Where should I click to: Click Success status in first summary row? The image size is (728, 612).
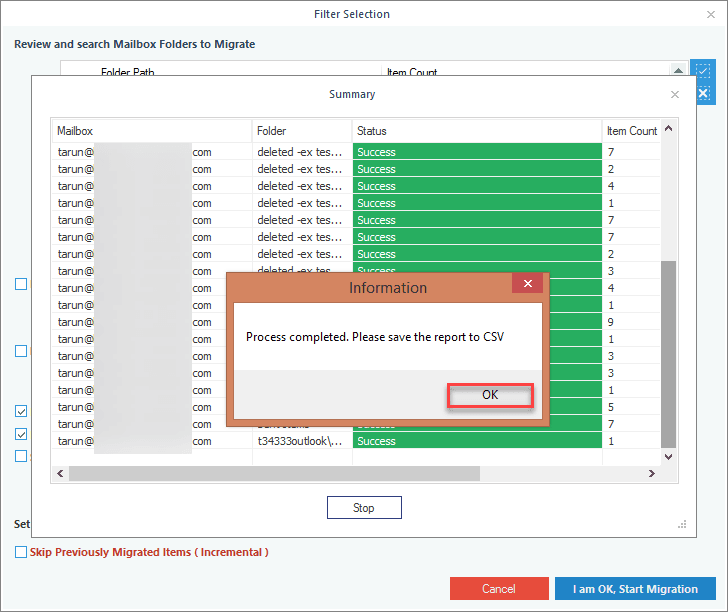click(477, 152)
